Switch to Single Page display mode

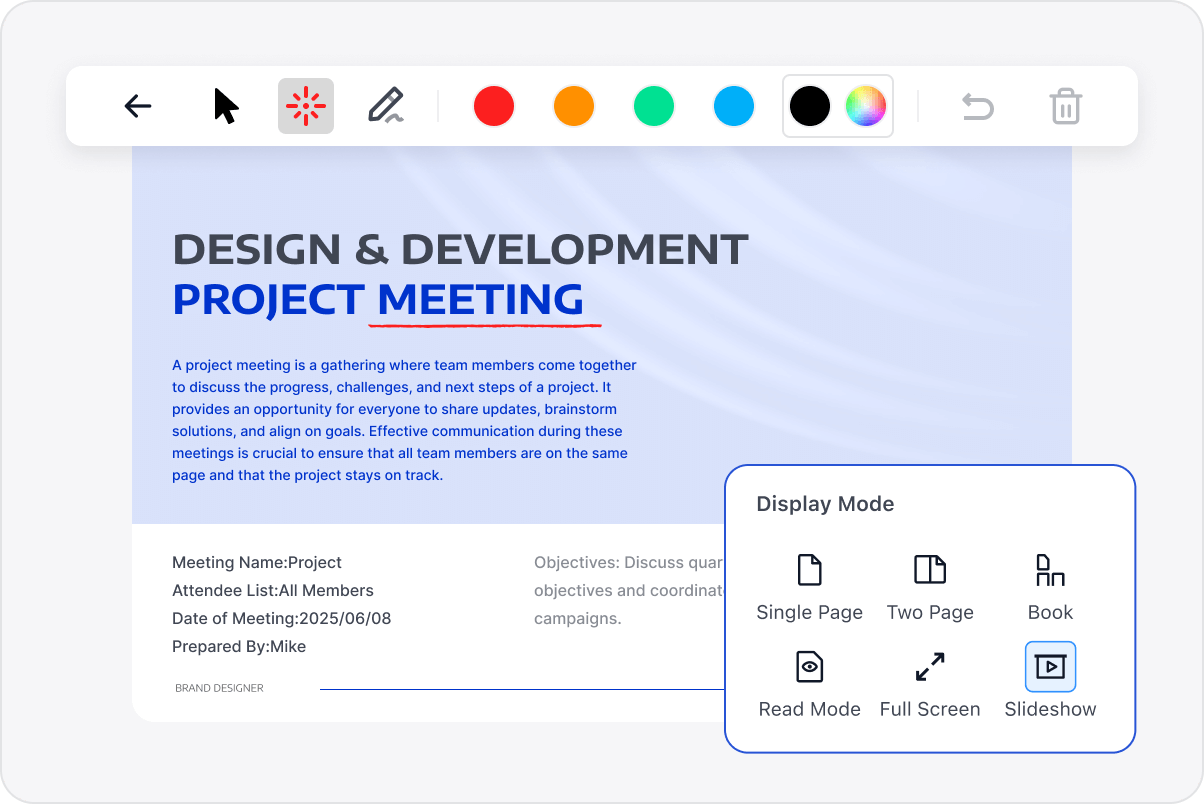click(x=809, y=587)
